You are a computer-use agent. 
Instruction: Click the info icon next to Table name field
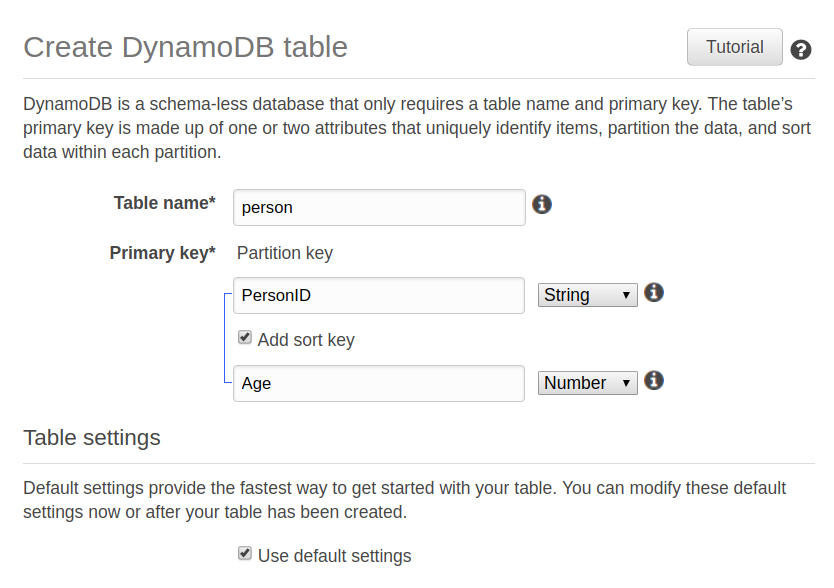(542, 204)
